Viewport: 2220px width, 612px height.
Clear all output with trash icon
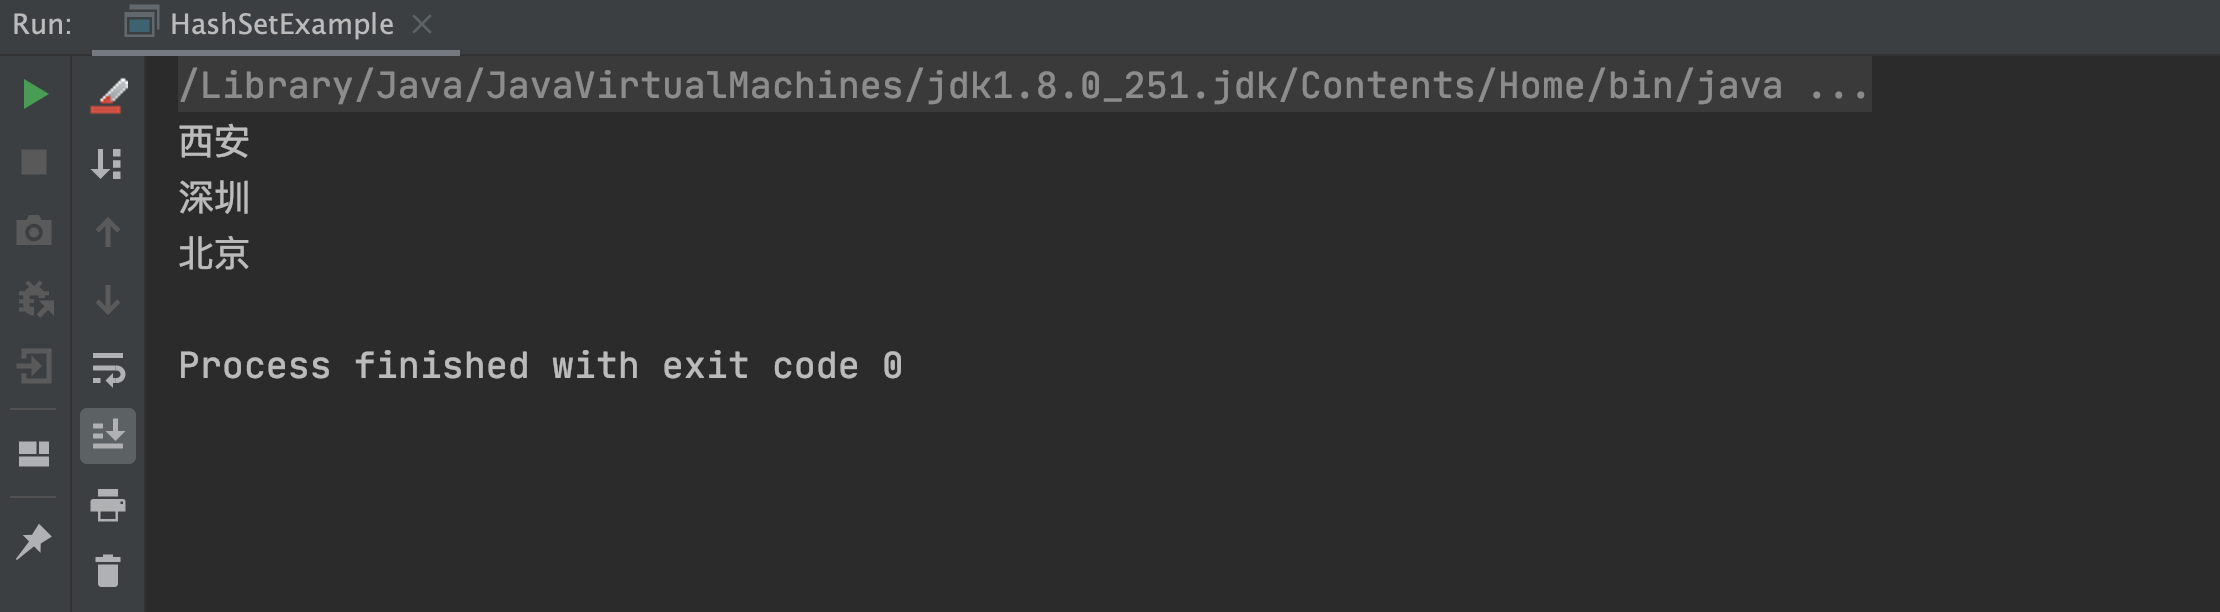click(x=108, y=571)
